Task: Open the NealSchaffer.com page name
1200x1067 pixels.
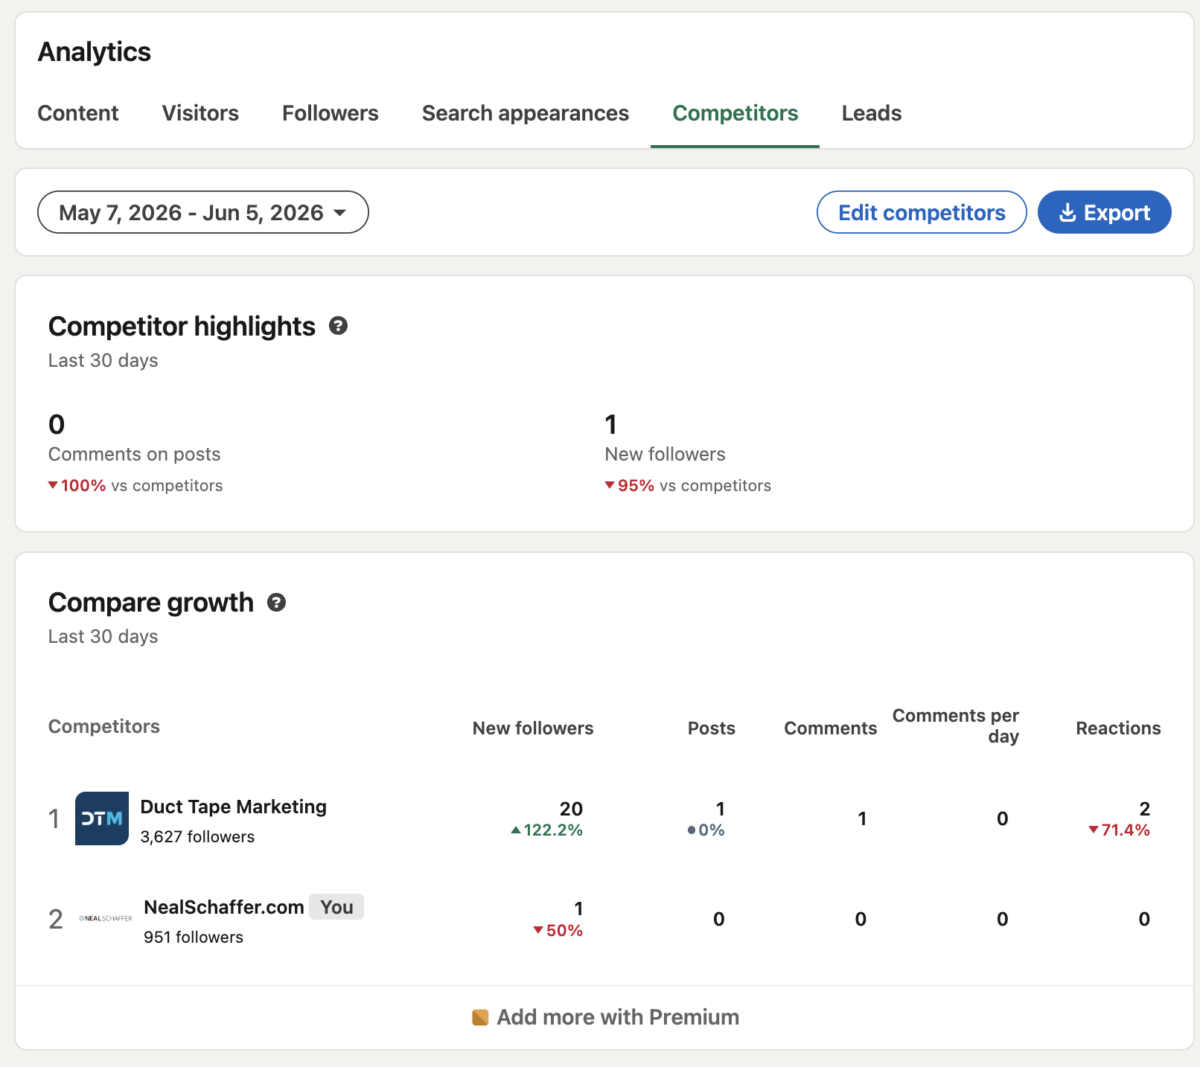Action: pyautogui.click(x=224, y=907)
